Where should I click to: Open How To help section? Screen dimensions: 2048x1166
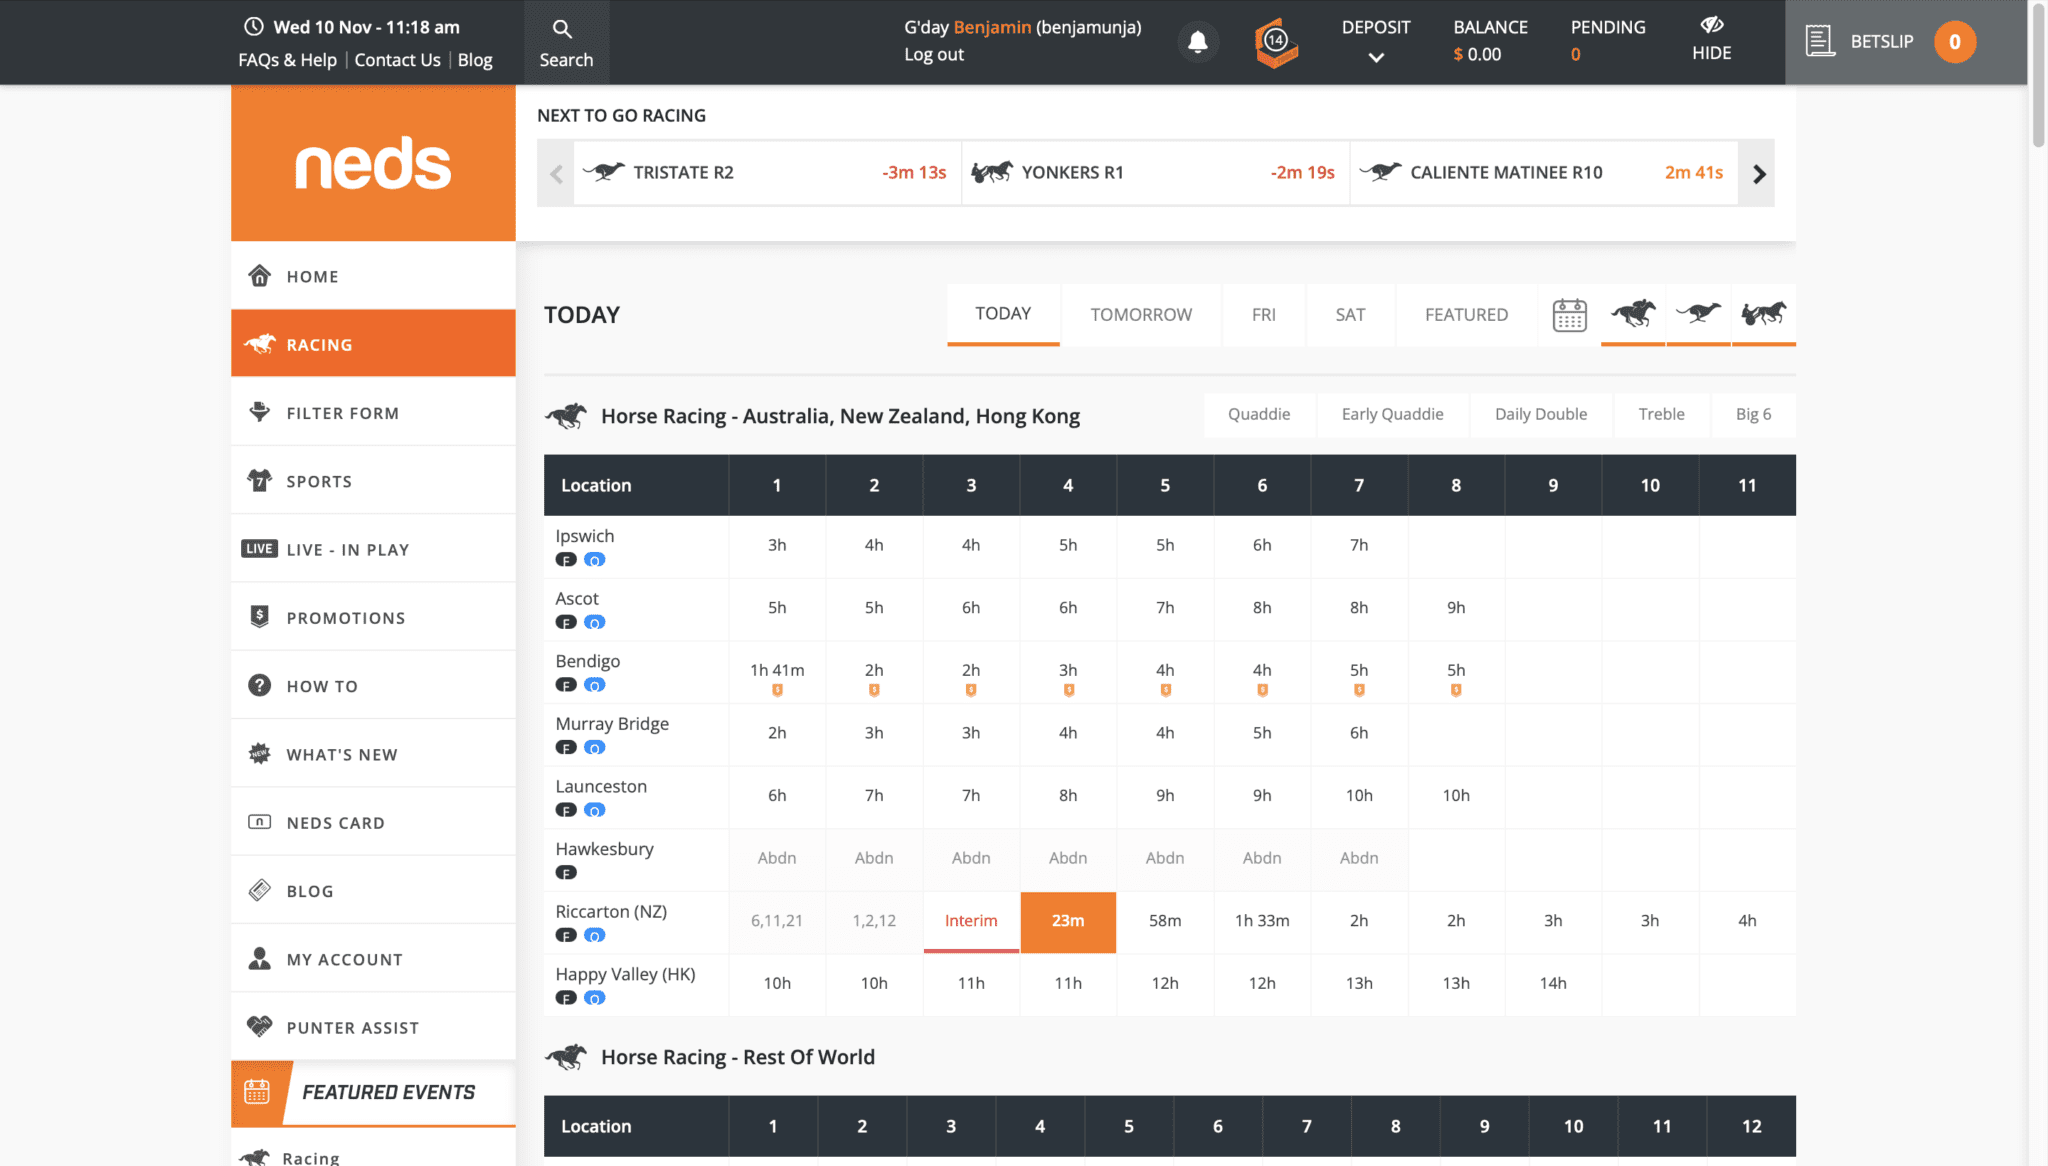(x=373, y=686)
